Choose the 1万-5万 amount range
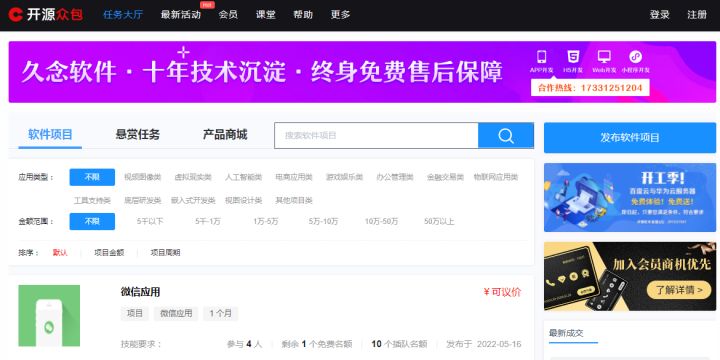 (x=265, y=221)
